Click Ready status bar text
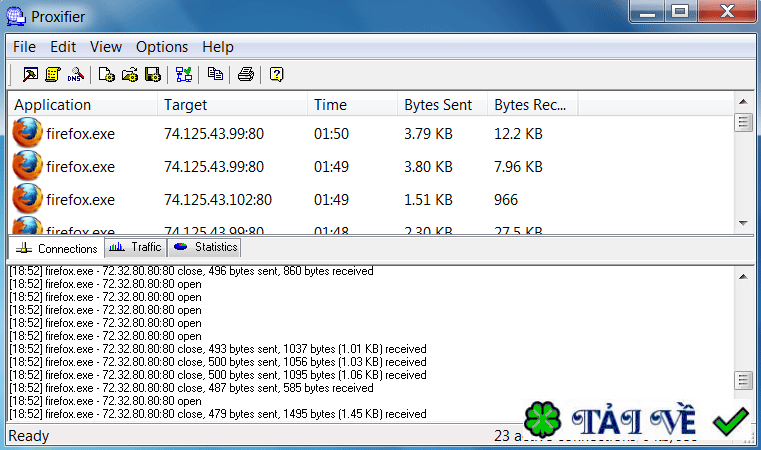The width and height of the screenshot is (761, 450). pos(29,435)
